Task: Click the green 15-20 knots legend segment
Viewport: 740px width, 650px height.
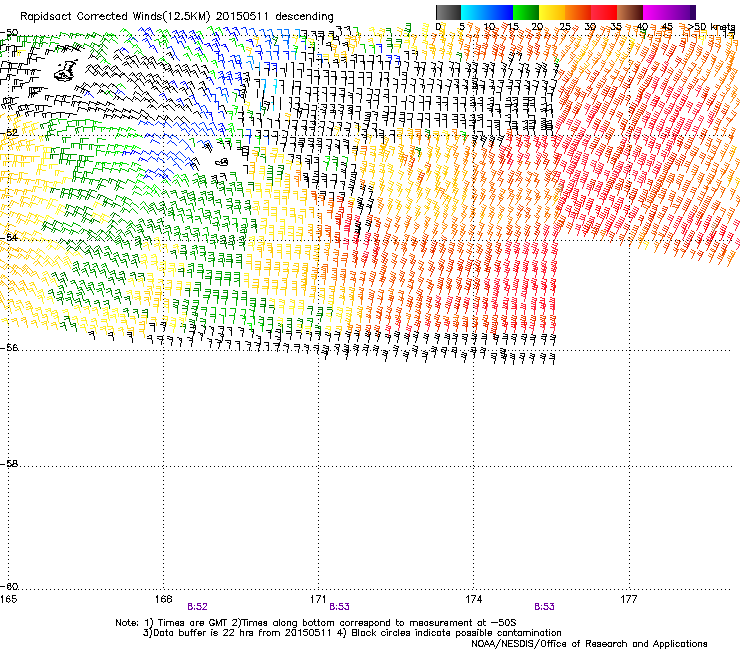Action: click(x=526, y=12)
